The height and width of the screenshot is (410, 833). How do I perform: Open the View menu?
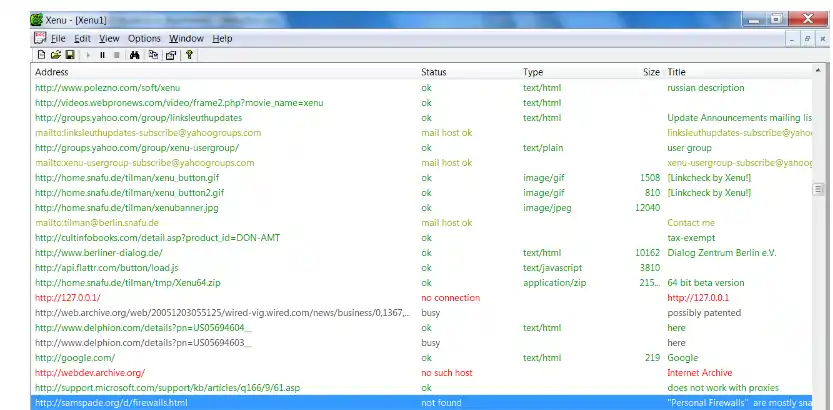point(109,38)
